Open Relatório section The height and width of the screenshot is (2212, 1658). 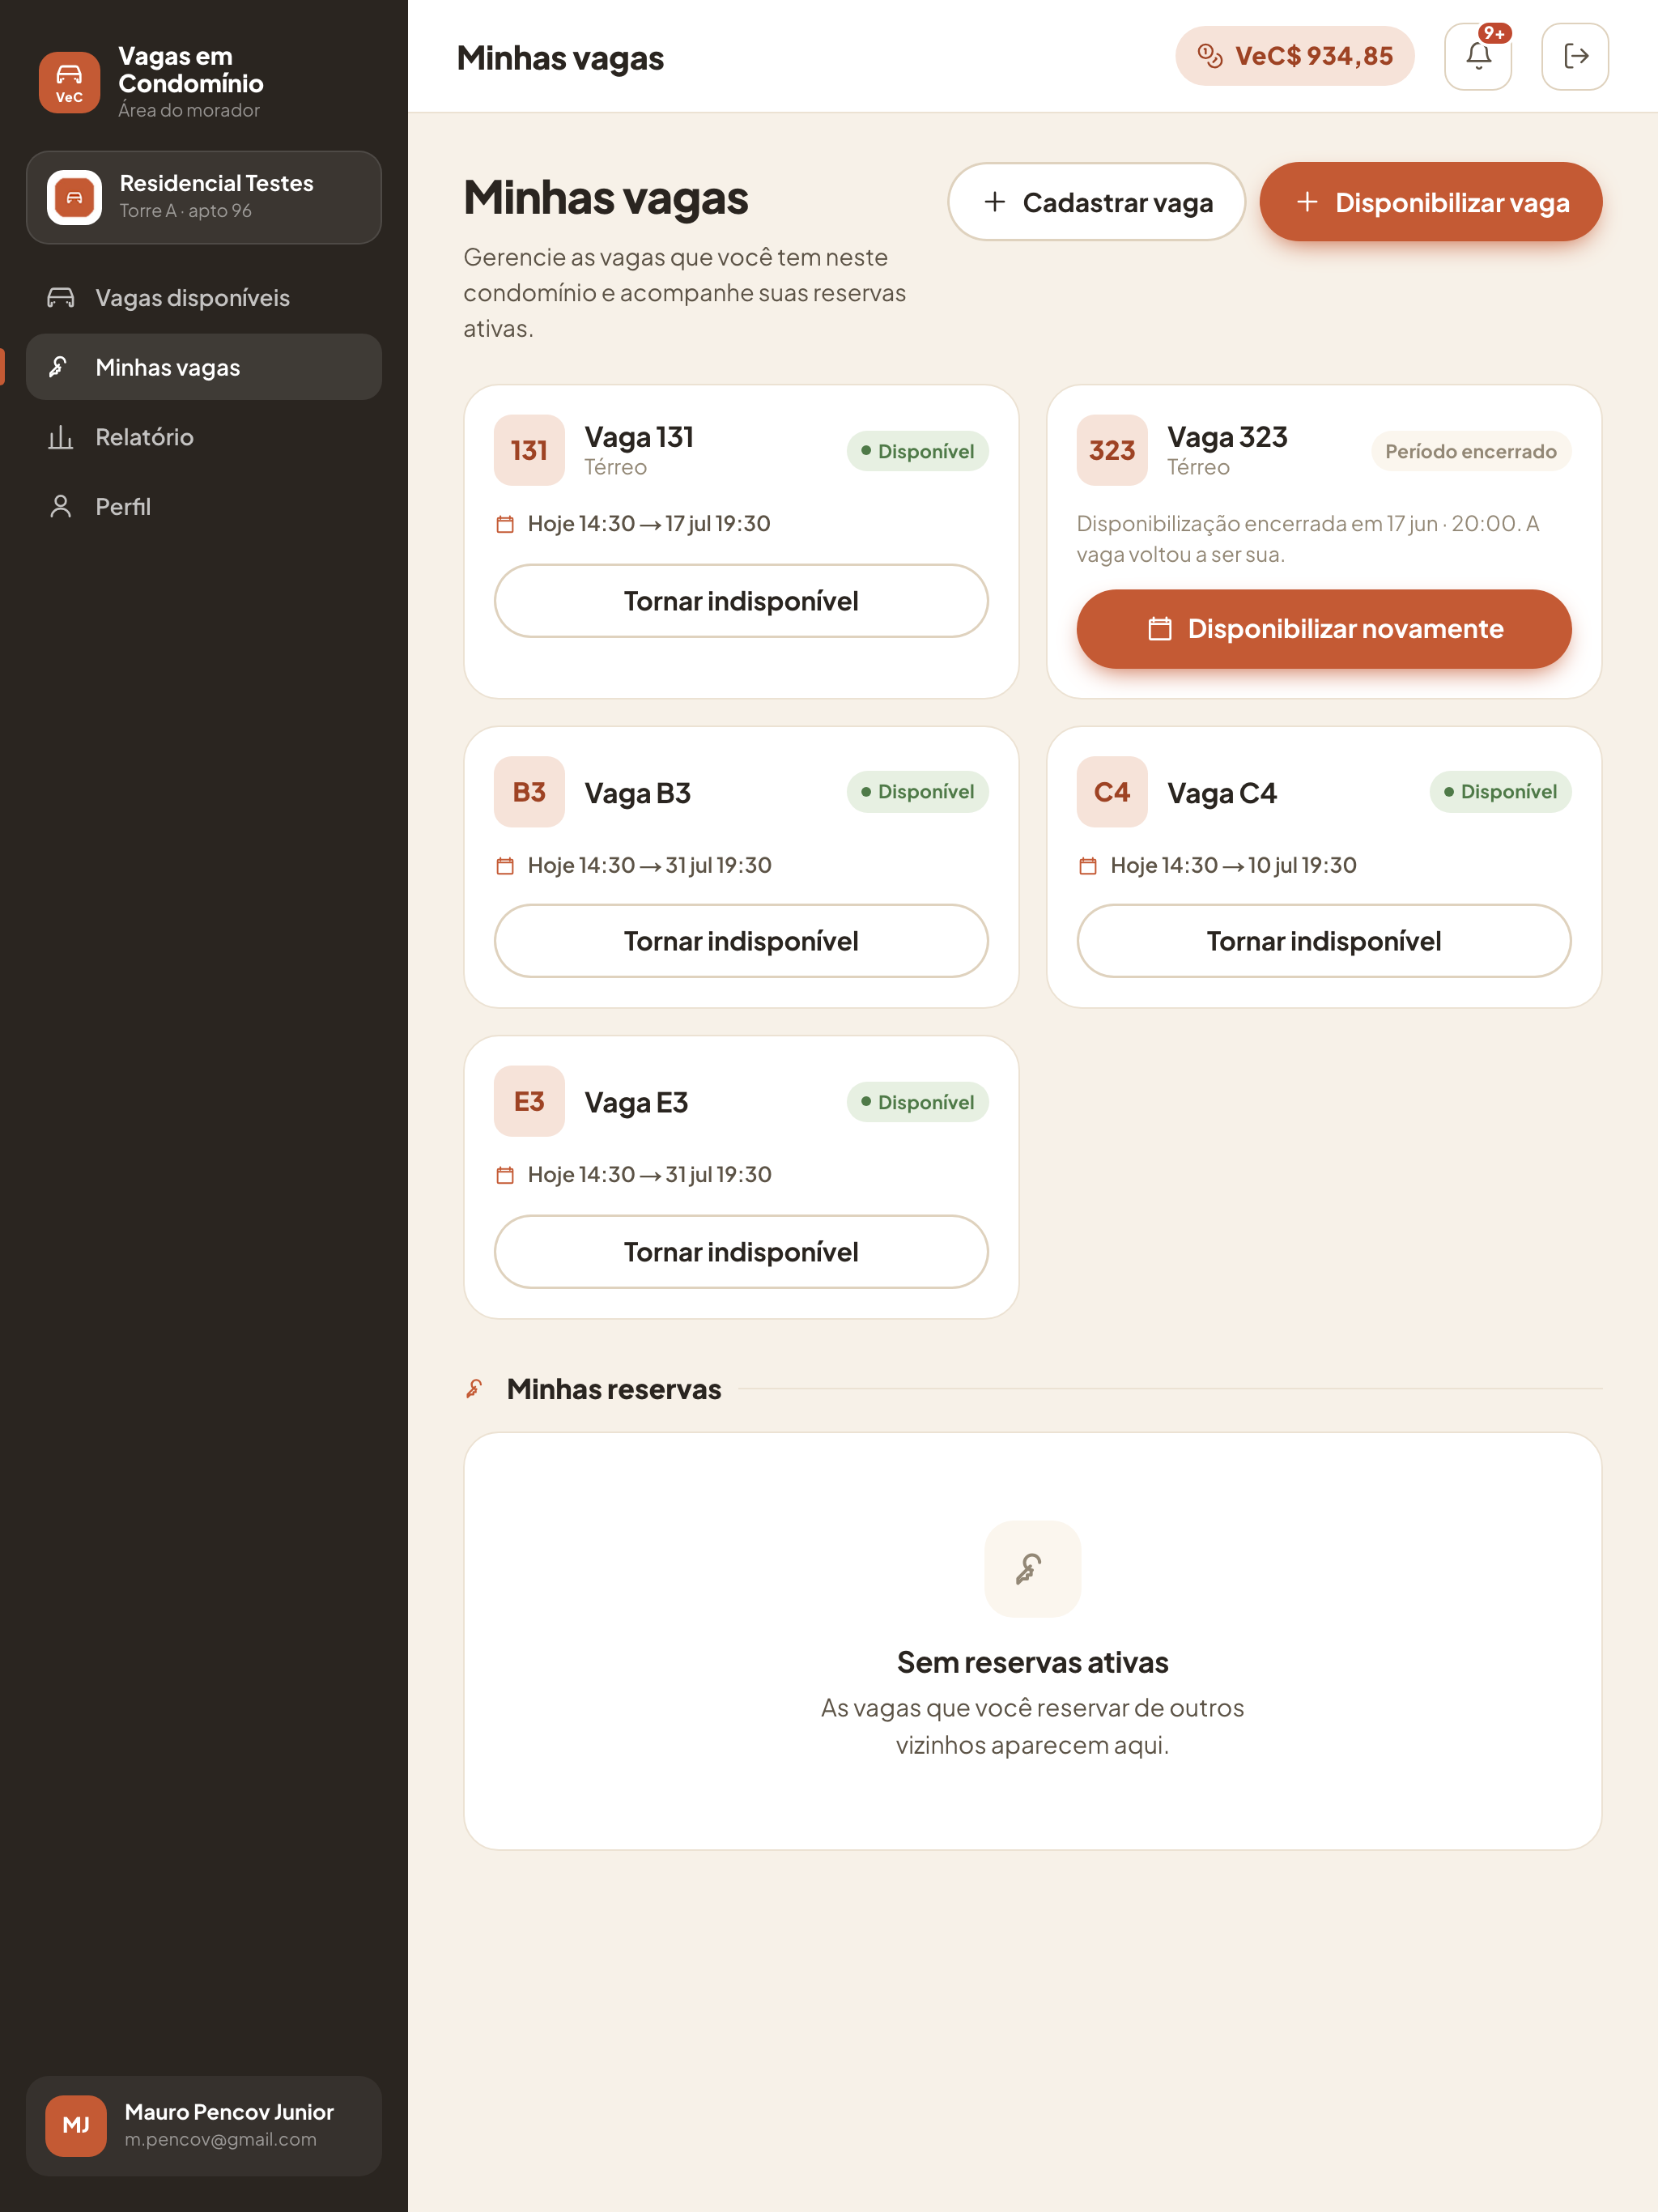coord(204,437)
